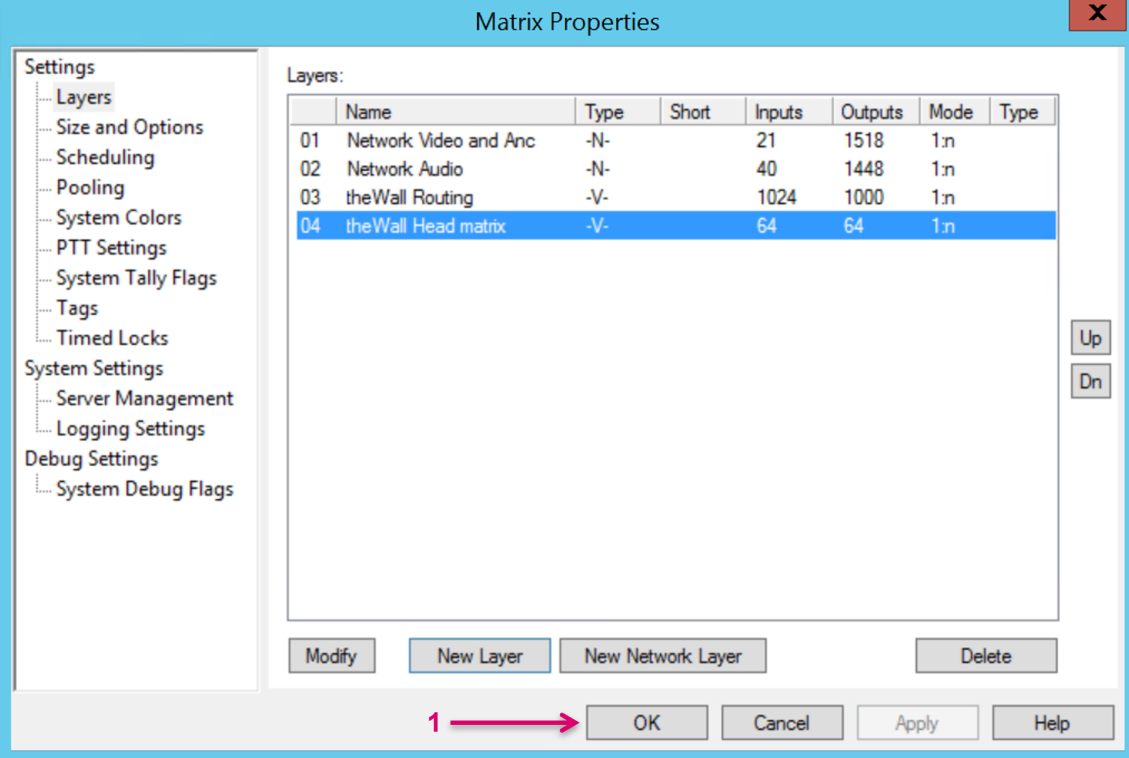Open Logging Settings page
Viewport: 1129px width, 758px height.
click(130, 428)
